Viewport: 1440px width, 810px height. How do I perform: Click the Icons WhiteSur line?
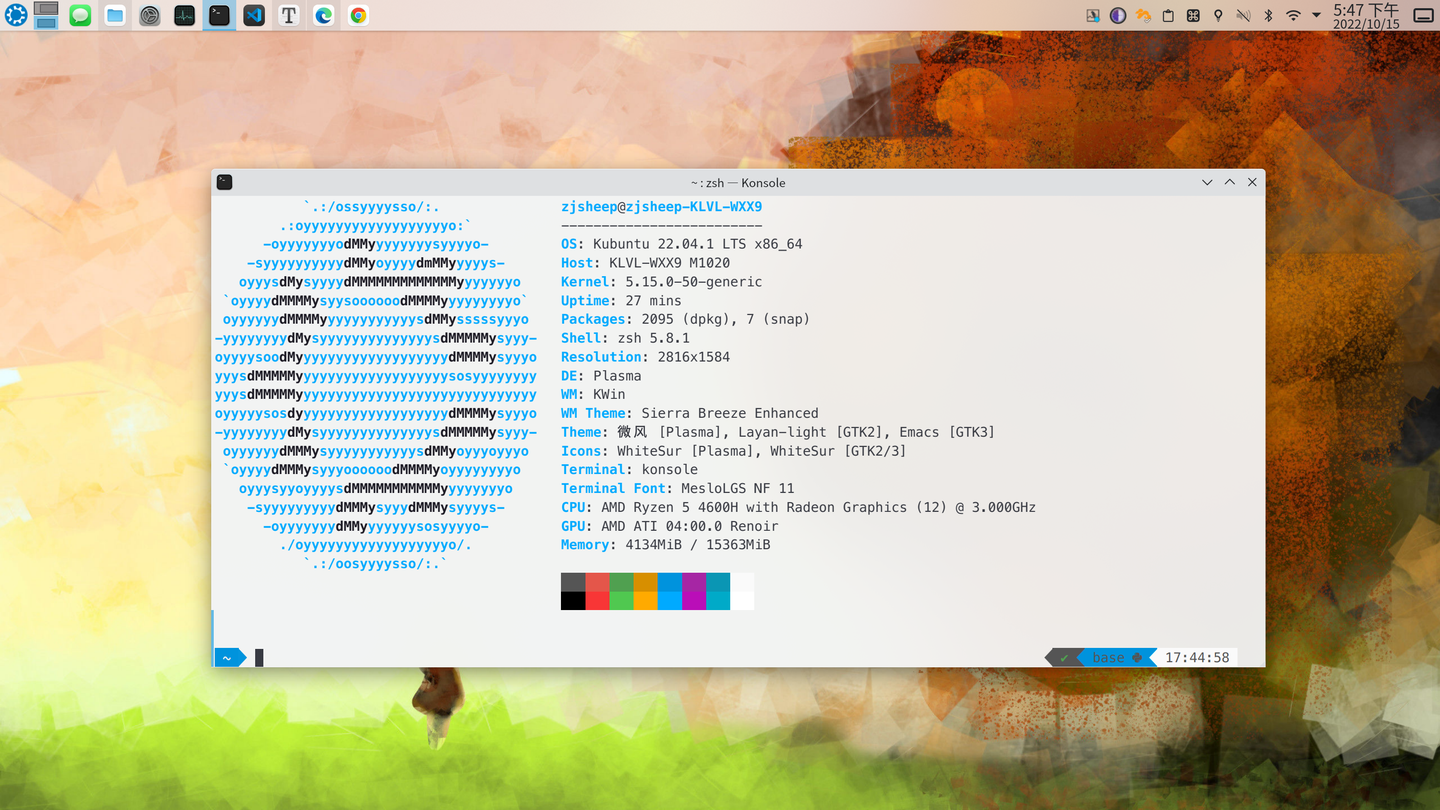point(734,451)
